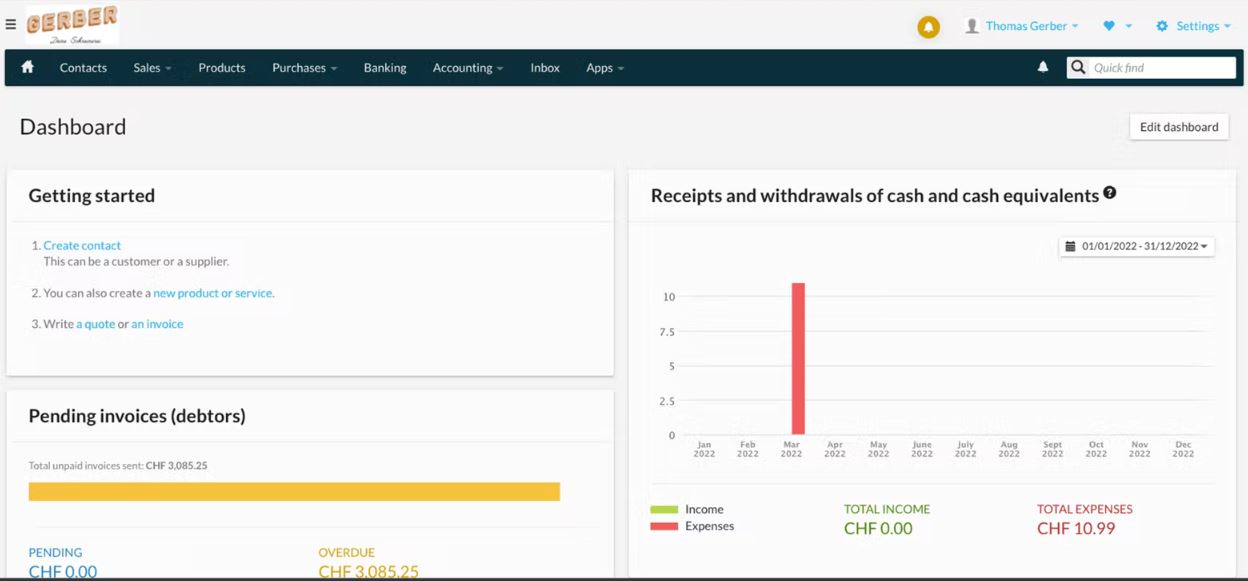Click the yellow overdue invoices bar
1248x581 pixels.
pos(294,490)
